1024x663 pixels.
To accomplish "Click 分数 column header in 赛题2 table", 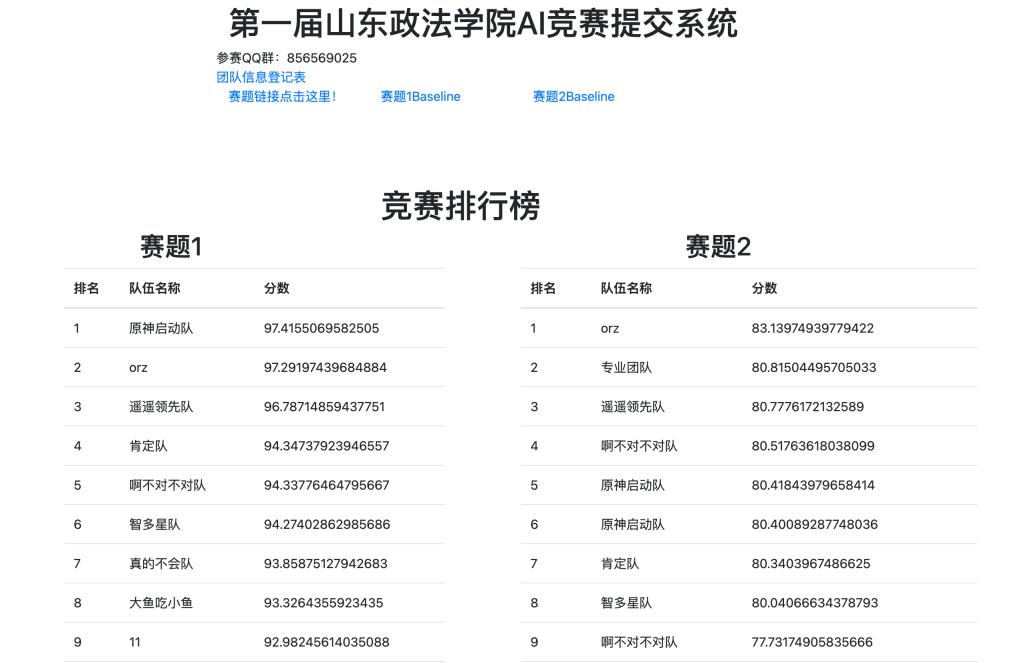I will 764,288.
